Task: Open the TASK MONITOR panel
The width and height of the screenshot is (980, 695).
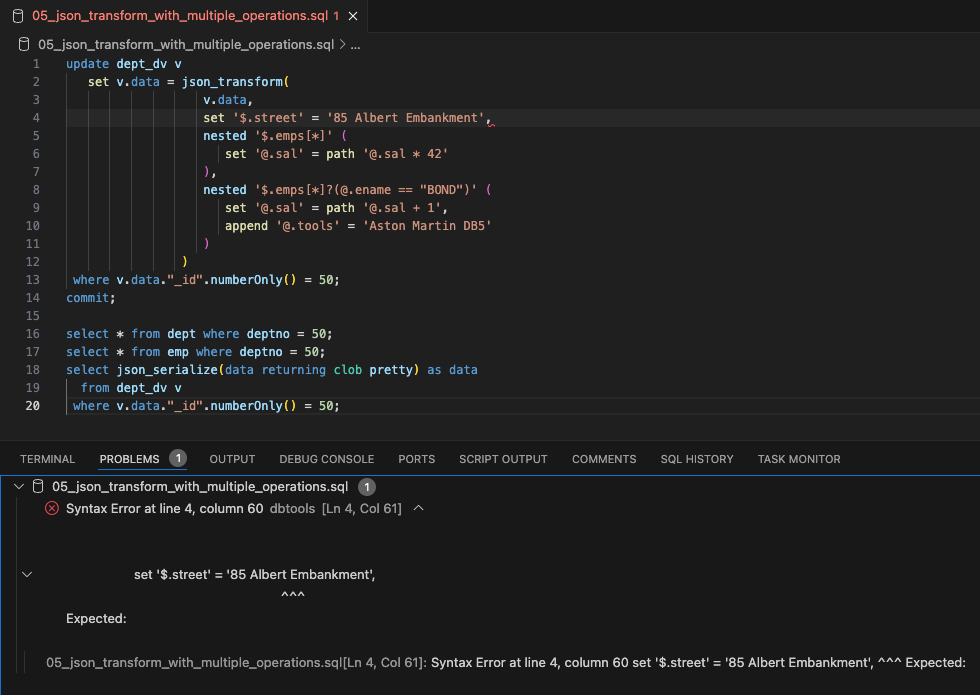Action: (799, 459)
